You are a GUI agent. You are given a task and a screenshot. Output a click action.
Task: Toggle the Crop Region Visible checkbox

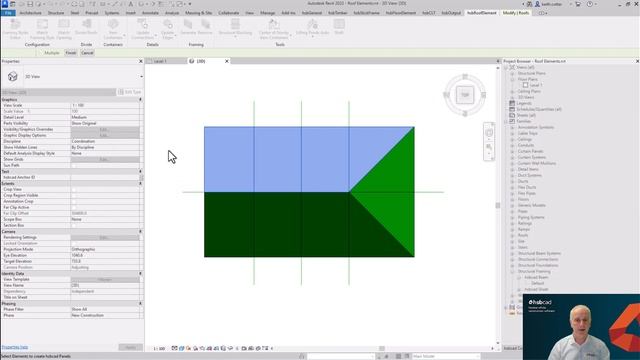[74, 196]
